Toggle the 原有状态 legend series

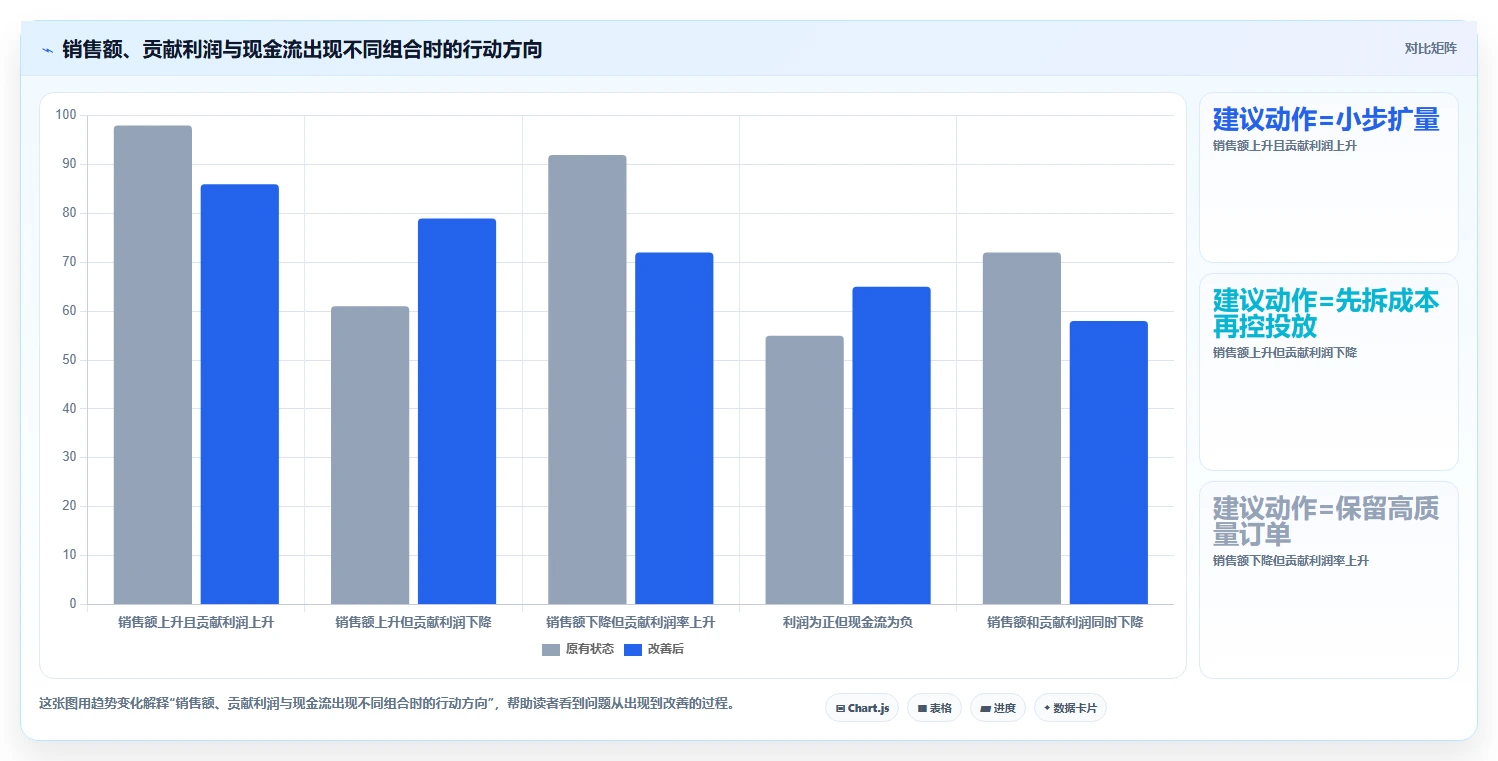point(578,650)
